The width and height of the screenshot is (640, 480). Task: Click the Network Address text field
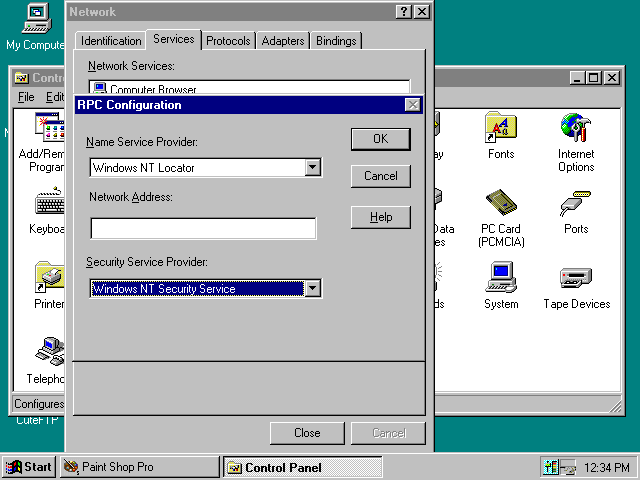tap(203, 229)
